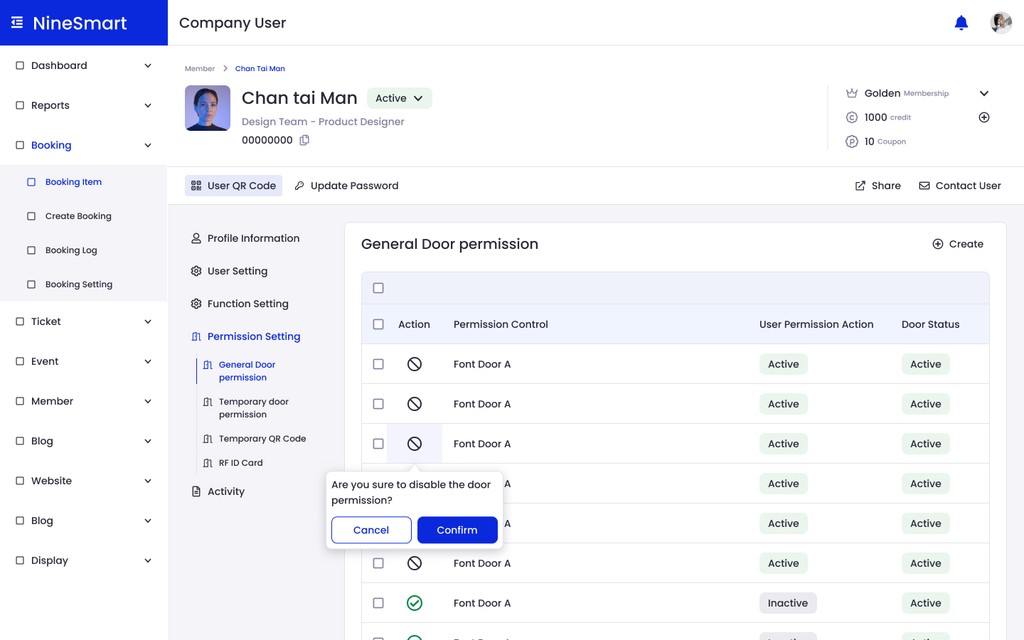The width and height of the screenshot is (1024, 640).
Task: Click the Inactive status badge
Action: pyautogui.click(x=788, y=603)
